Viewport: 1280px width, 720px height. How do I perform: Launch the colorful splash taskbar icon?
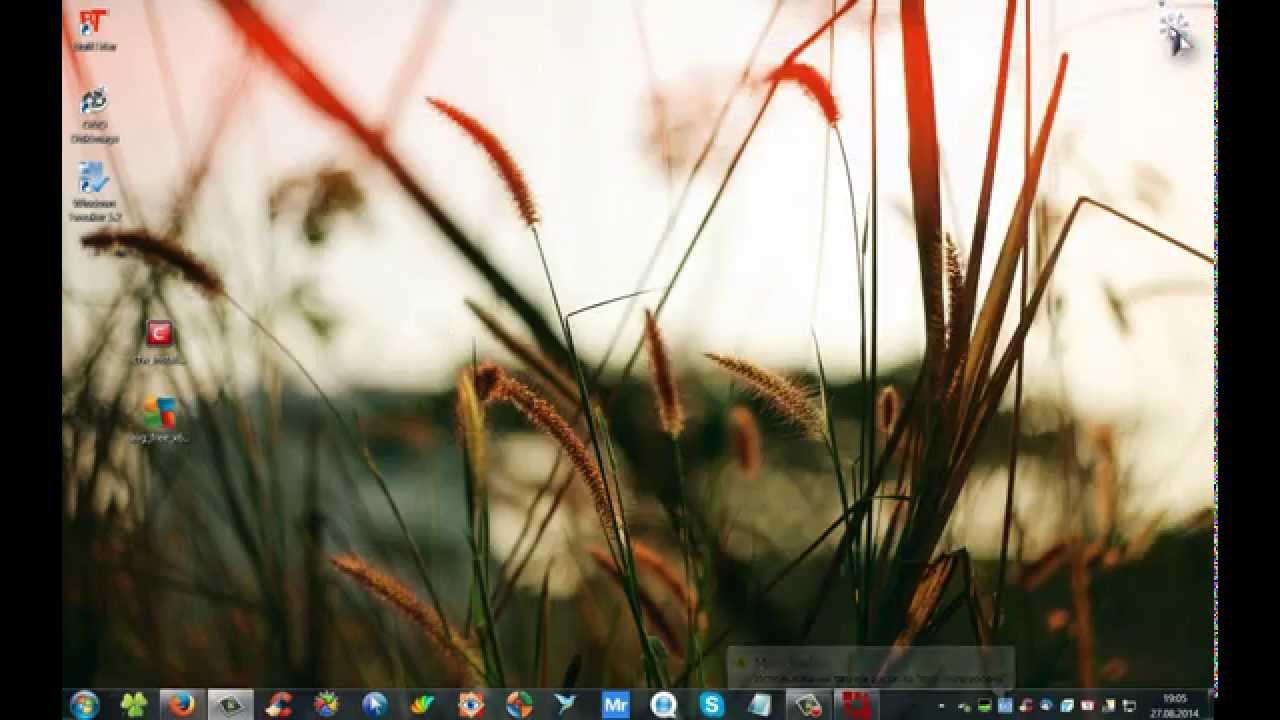[x=326, y=705]
